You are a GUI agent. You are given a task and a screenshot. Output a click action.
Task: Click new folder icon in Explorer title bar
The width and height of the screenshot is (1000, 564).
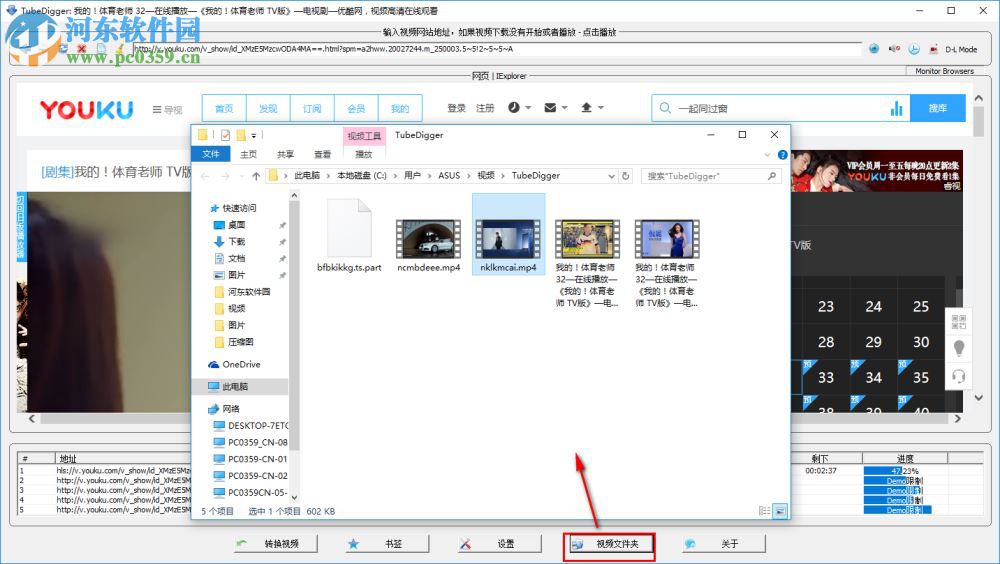click(241, 135)
